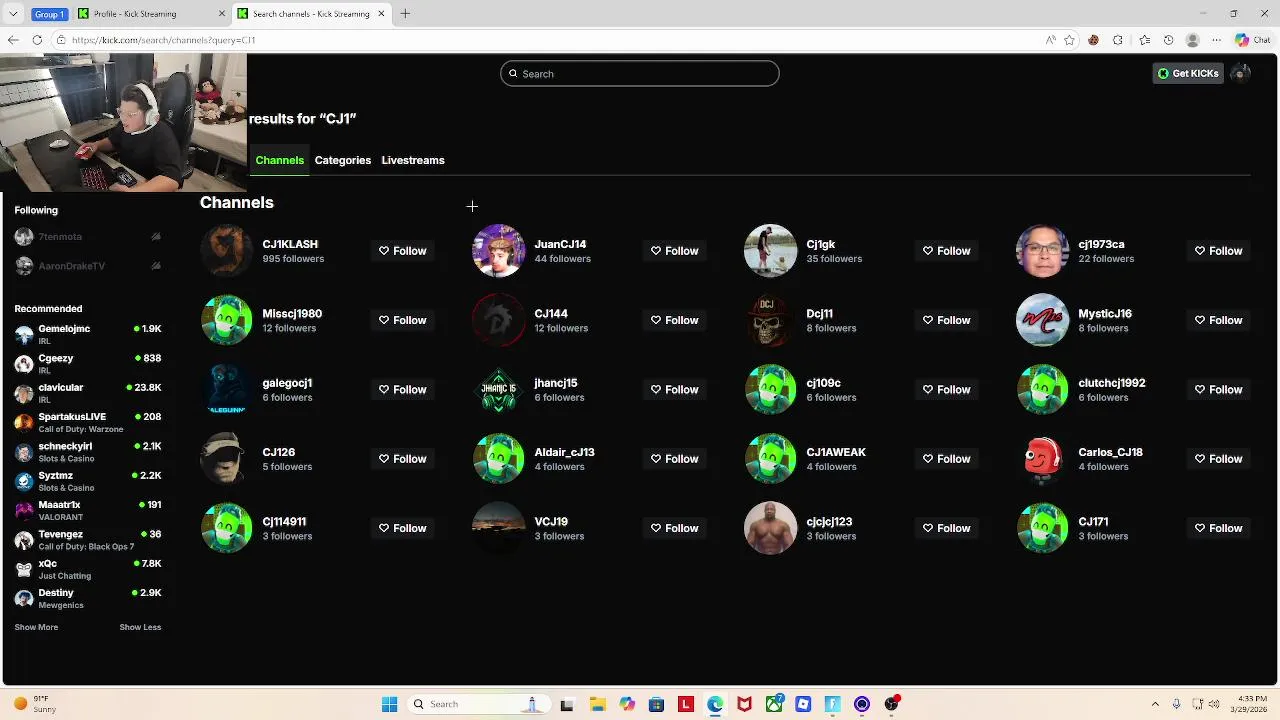Follow the VCJ19 channel

pyautogui.click(x=674, y=528)
